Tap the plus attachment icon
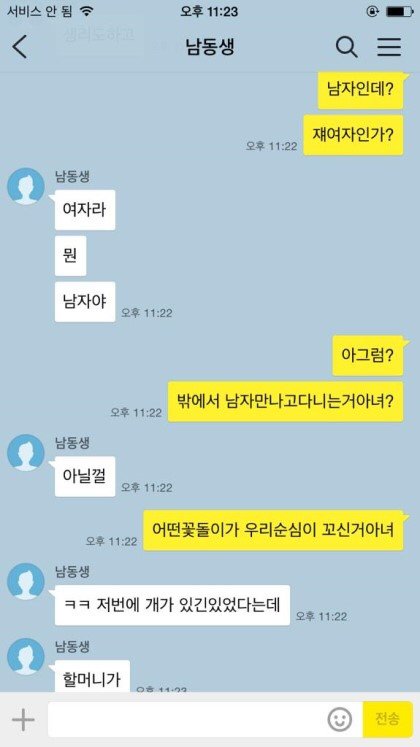Screen dimensions: 420x747 [x=23, y=719]
